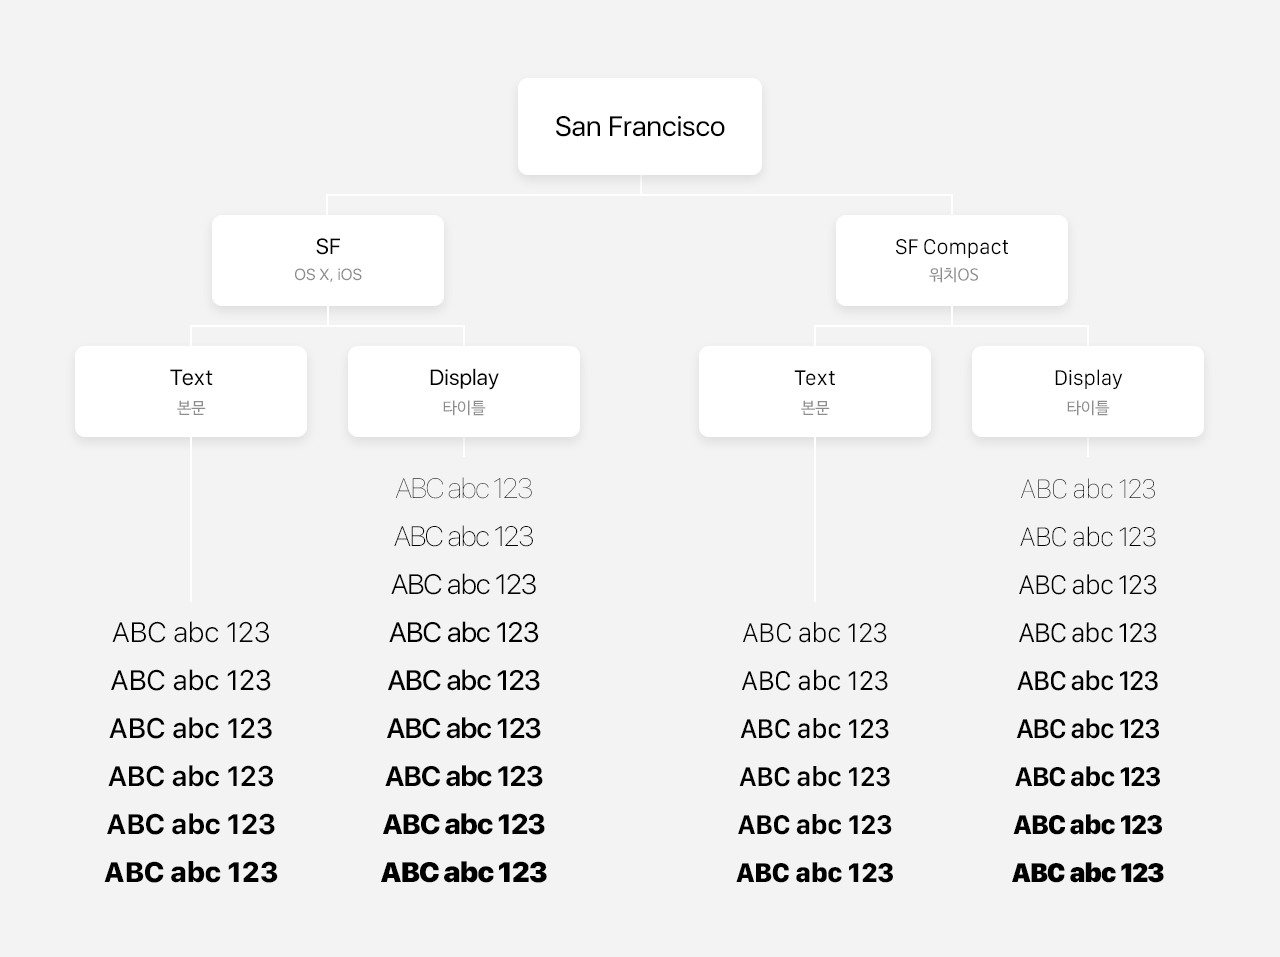Select the boldest SF Compact Text sample

click(815, 873)
